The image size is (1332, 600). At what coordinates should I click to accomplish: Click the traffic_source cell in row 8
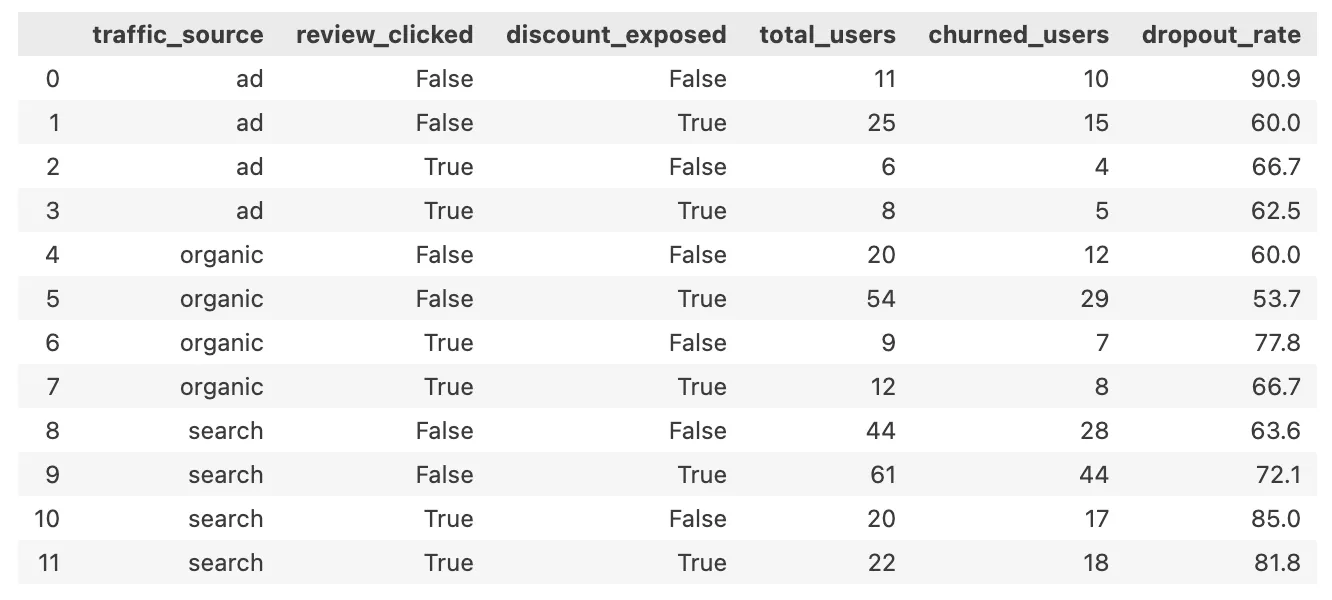click(x=225, y=431)
